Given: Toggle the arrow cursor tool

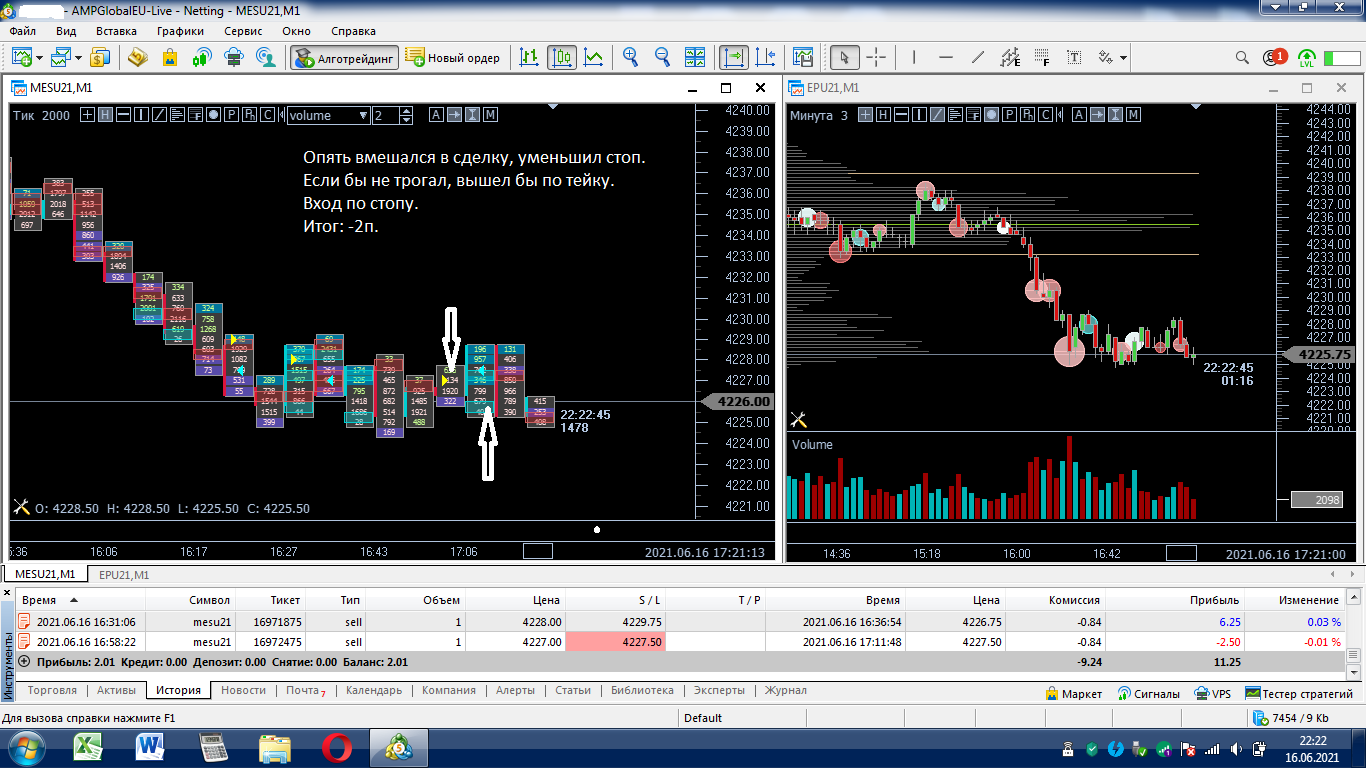Looking at the screenshot, I should point(845,57).
